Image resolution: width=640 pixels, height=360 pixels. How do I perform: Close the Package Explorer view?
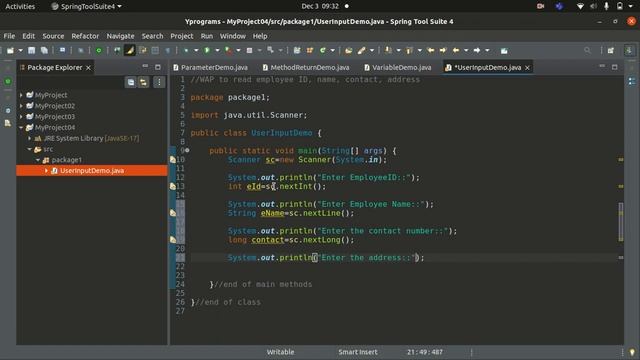pos(88,68)
